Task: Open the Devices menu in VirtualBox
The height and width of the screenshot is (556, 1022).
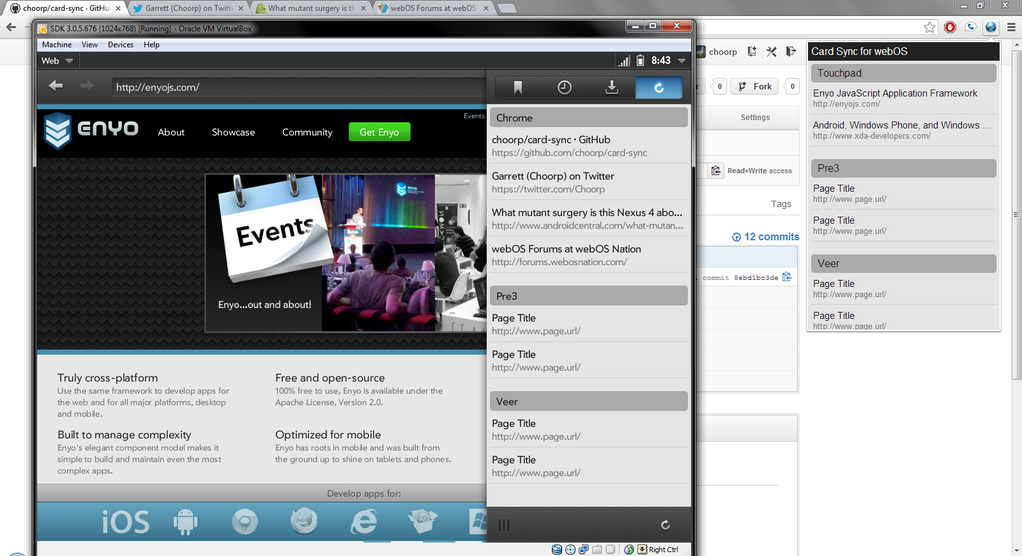Action: [x=120, y=45]
